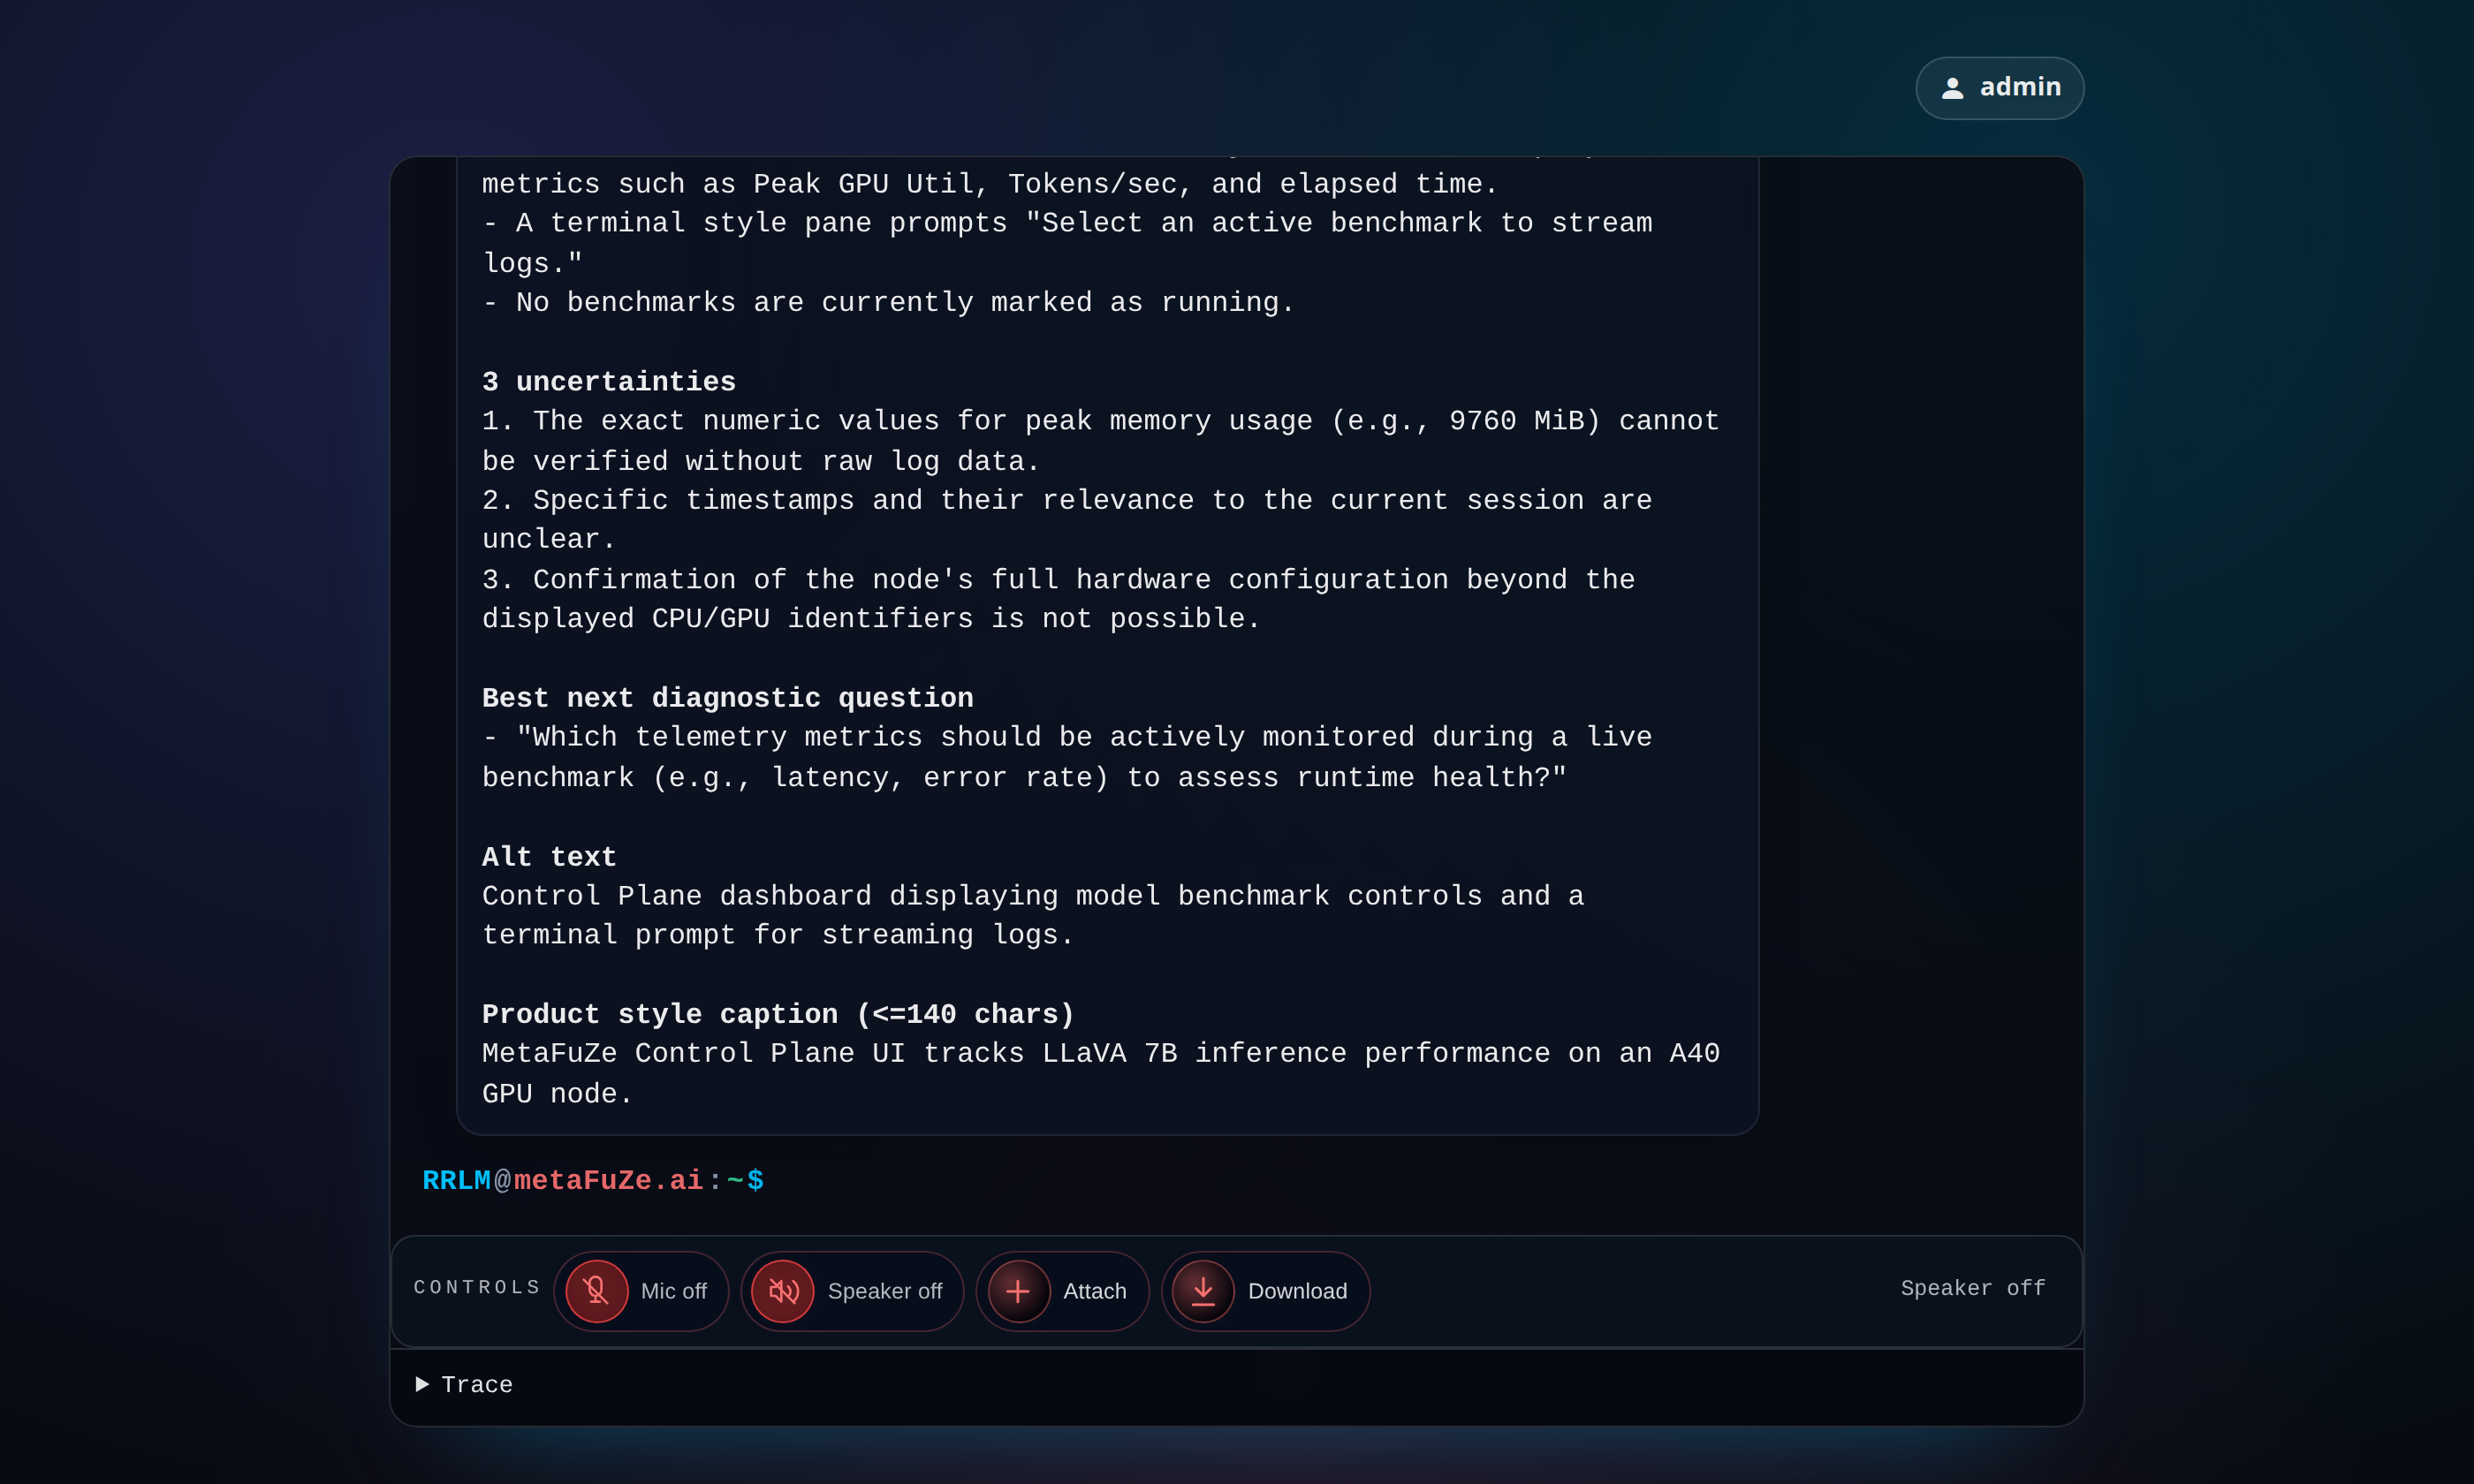Click the muted speaker icon
Viewport: 2474px width, 1484px height.
(782, 1291)
